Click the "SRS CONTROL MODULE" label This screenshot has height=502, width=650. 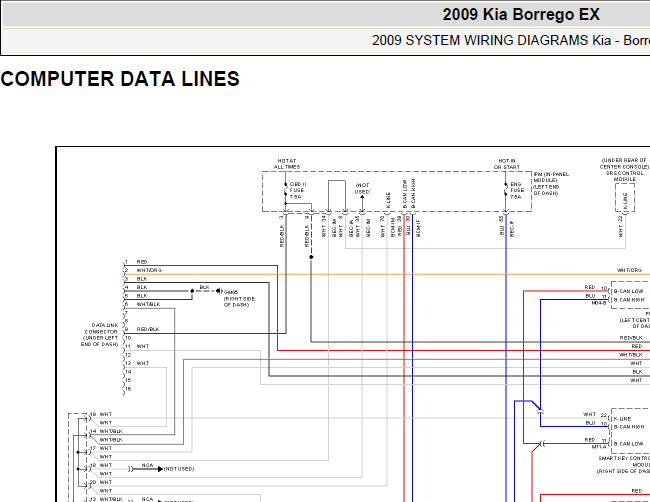click(x=625, y=176)
